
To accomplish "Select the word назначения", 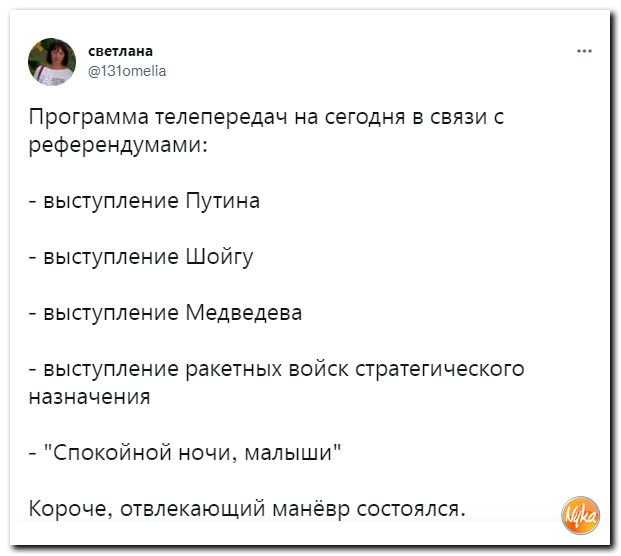I will point(90,397).
